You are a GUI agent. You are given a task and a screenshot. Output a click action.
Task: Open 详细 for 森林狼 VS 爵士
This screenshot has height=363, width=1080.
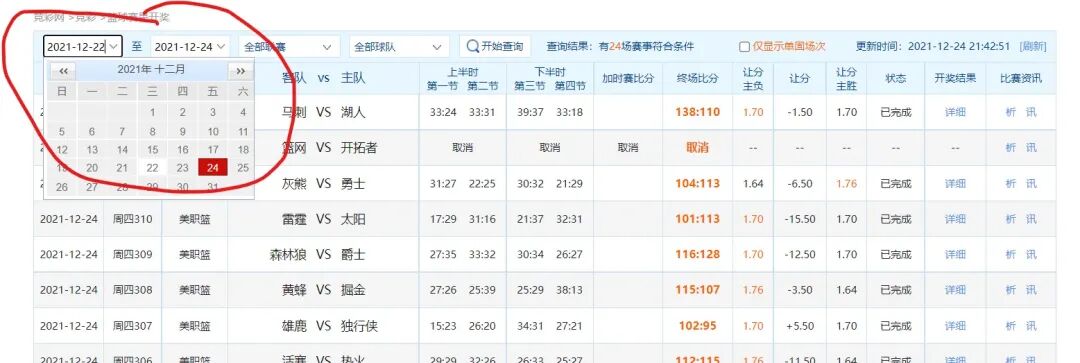coord(955,254)
